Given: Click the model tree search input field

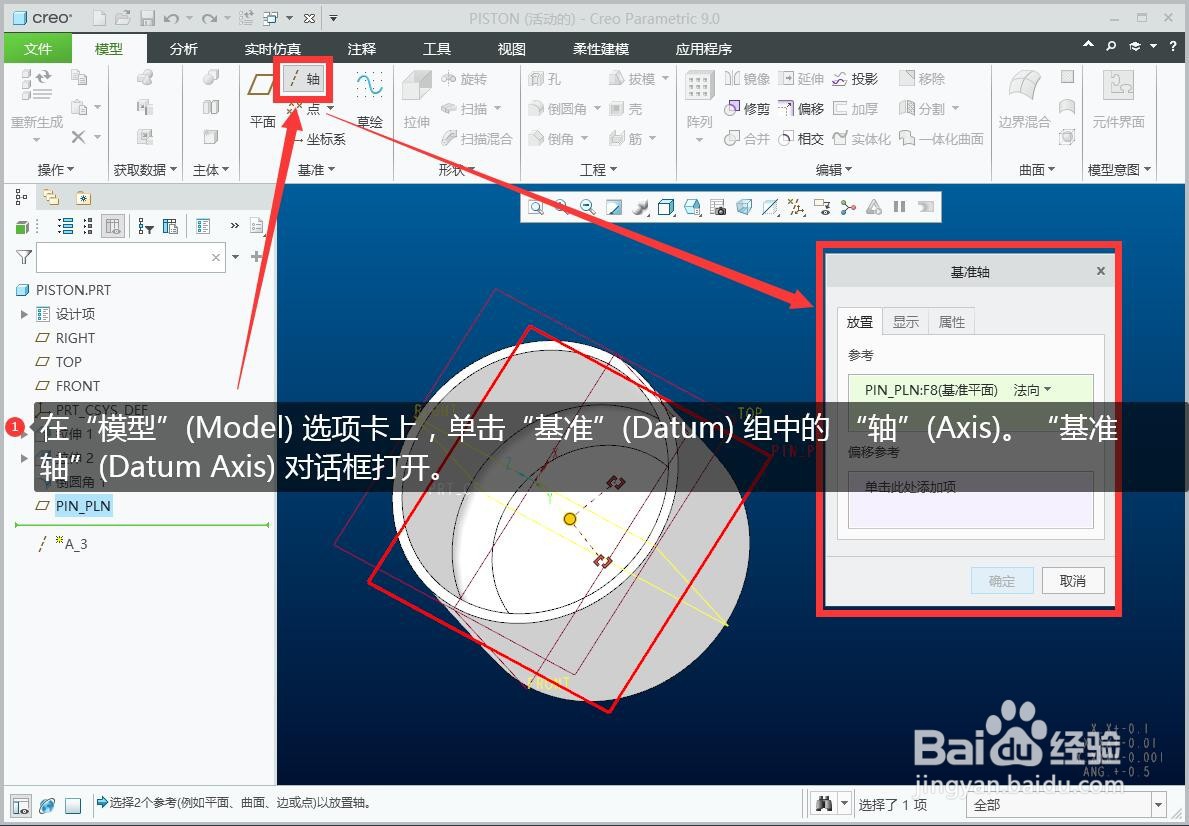Looking at the screenshot, I should pos(130,257).
